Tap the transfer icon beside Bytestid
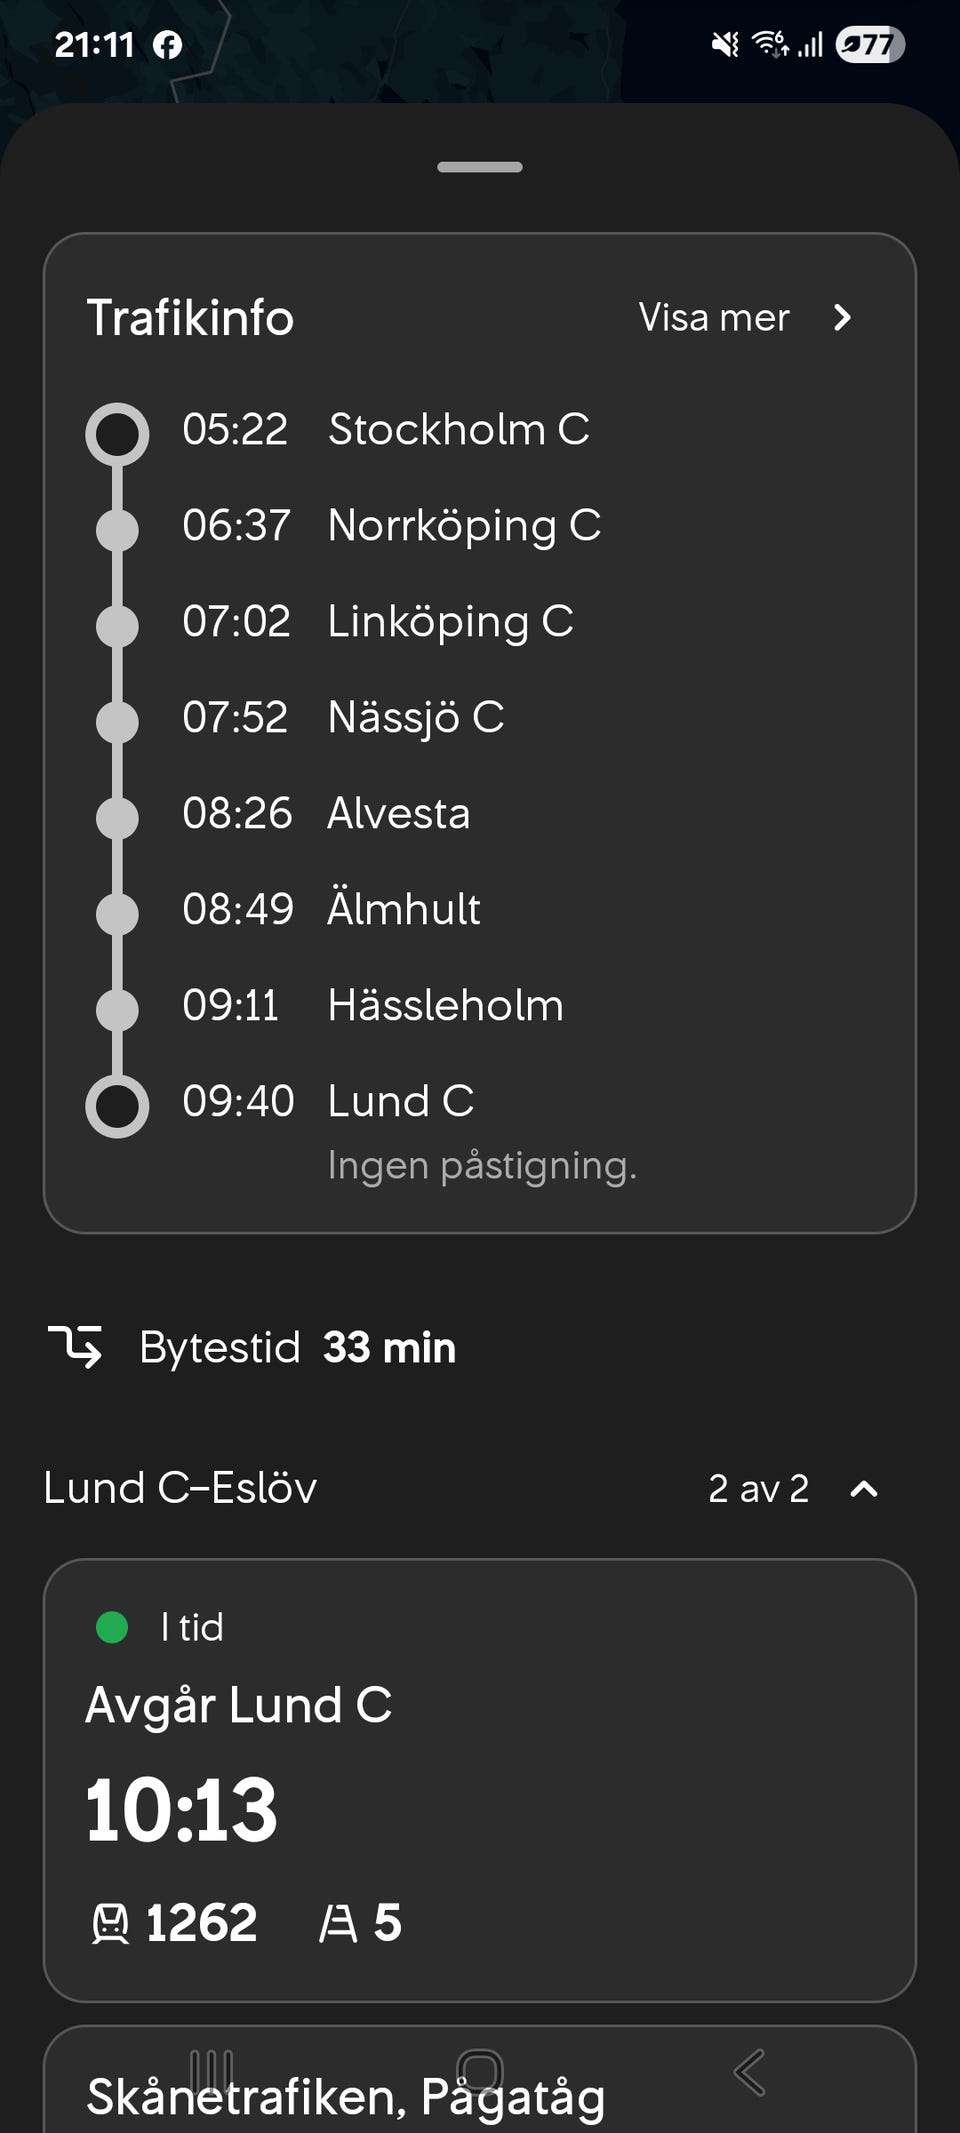The width and height of the screenshot is (960, 2133). coord(76,1346)
